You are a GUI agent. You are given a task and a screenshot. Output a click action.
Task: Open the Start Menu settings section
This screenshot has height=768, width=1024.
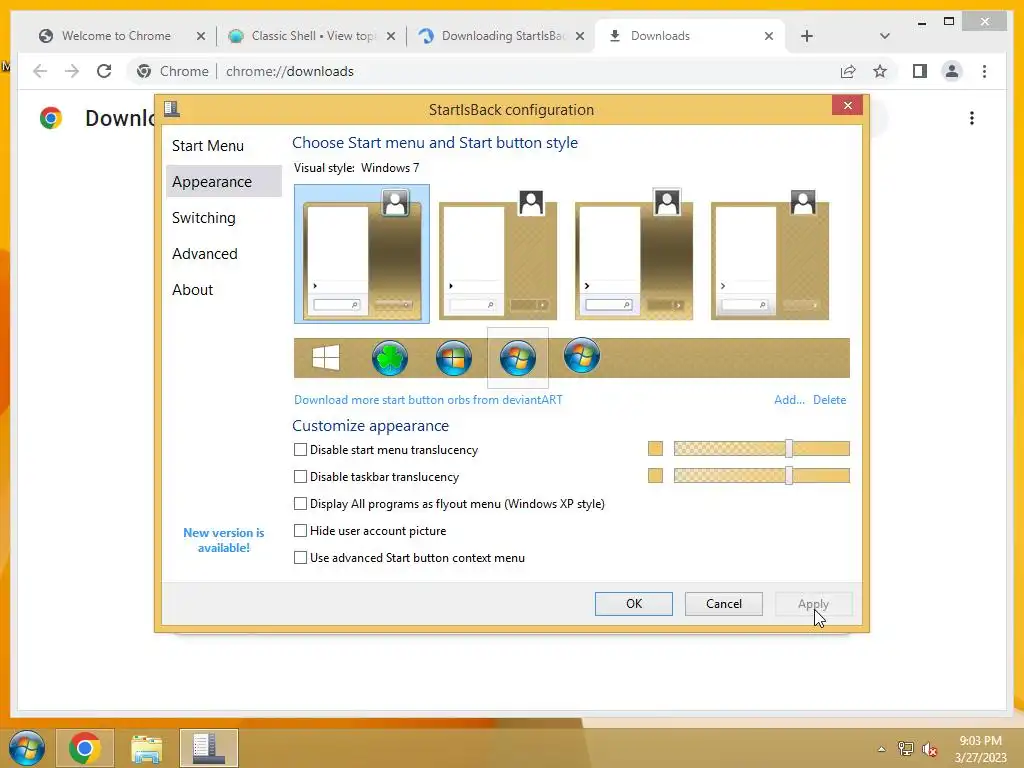tap(223, 146)
